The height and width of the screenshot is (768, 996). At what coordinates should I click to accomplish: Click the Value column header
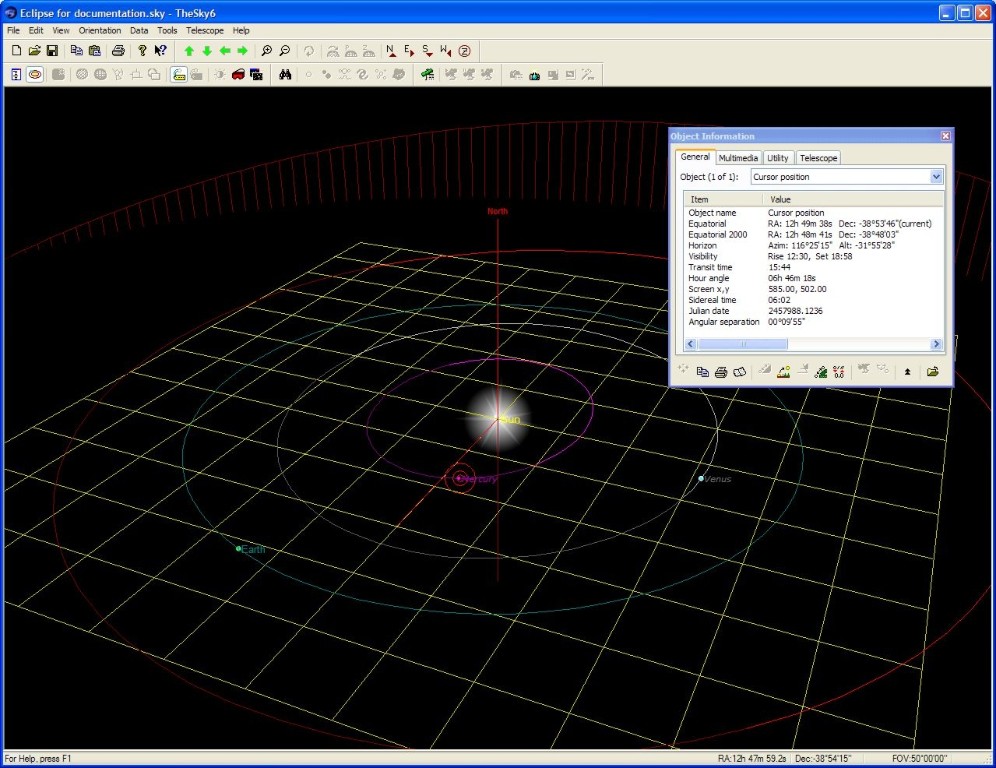[x=853, y=199]
